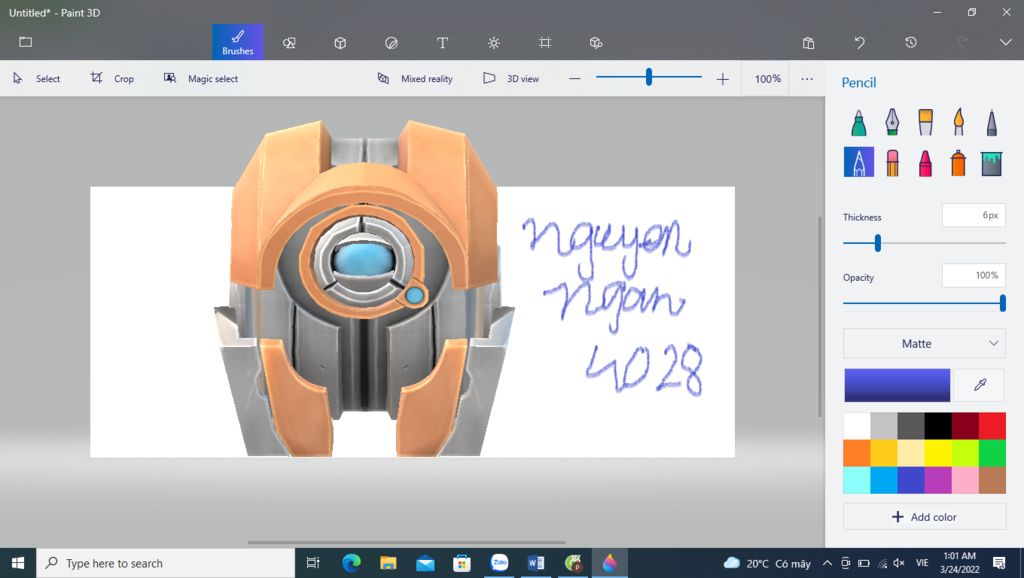Viewport: 1024px width, 578px height.
Task: Show hidden system tray icons
Action: click(827, 563)
